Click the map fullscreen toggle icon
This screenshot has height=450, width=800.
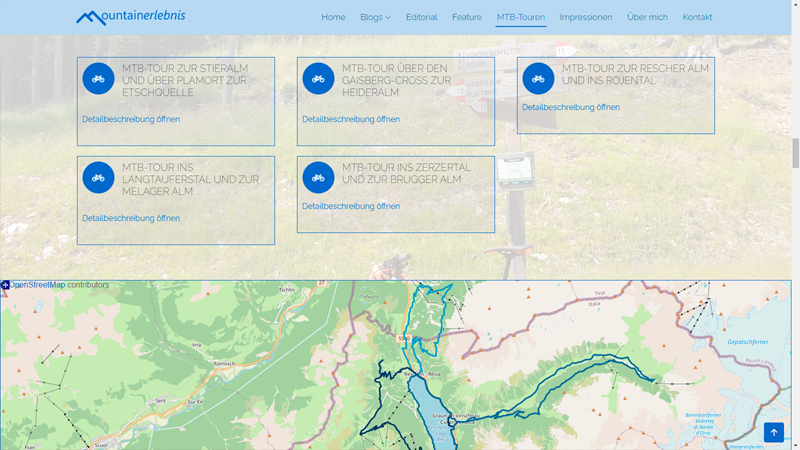click(x=5, y=285)
